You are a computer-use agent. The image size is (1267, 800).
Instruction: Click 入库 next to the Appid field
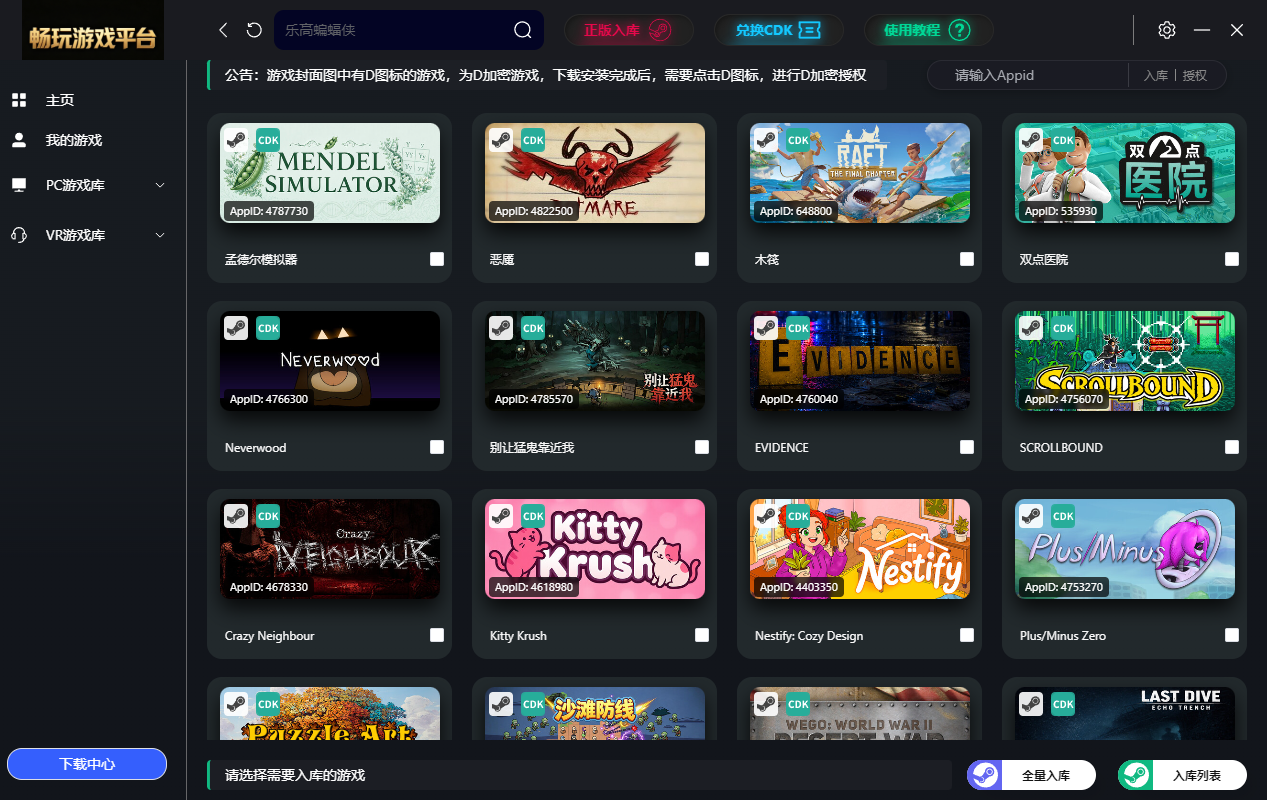1156,75
